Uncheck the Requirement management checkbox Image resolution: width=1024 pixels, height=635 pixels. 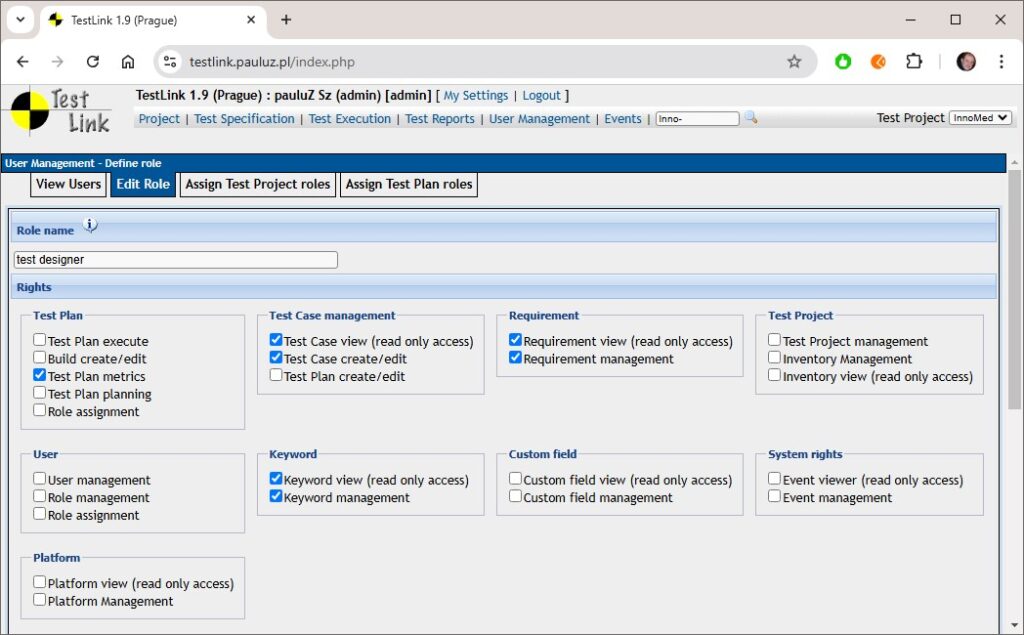pos(516,358)
